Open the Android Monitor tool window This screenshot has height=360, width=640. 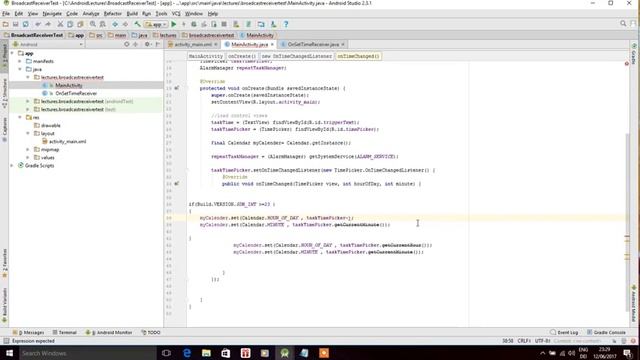click(109, 333)
